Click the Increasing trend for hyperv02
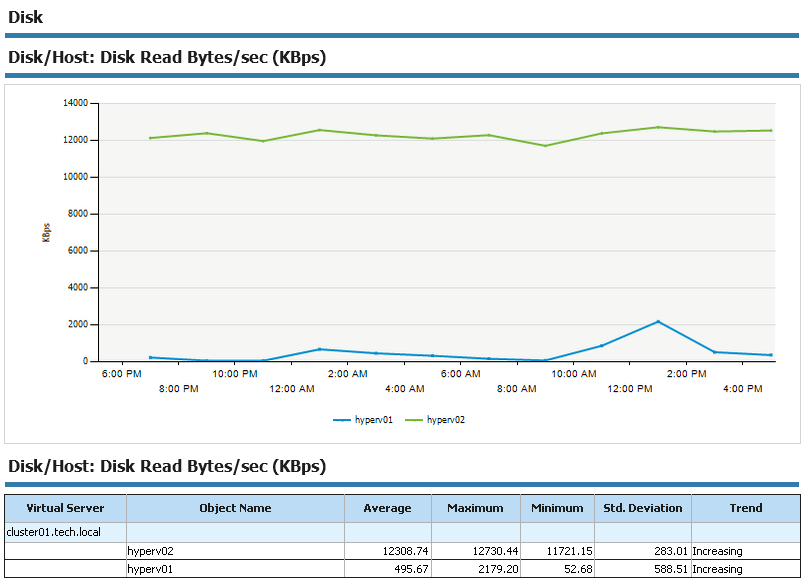Viewport: 803px width, 581px height. tap(717, 551)
